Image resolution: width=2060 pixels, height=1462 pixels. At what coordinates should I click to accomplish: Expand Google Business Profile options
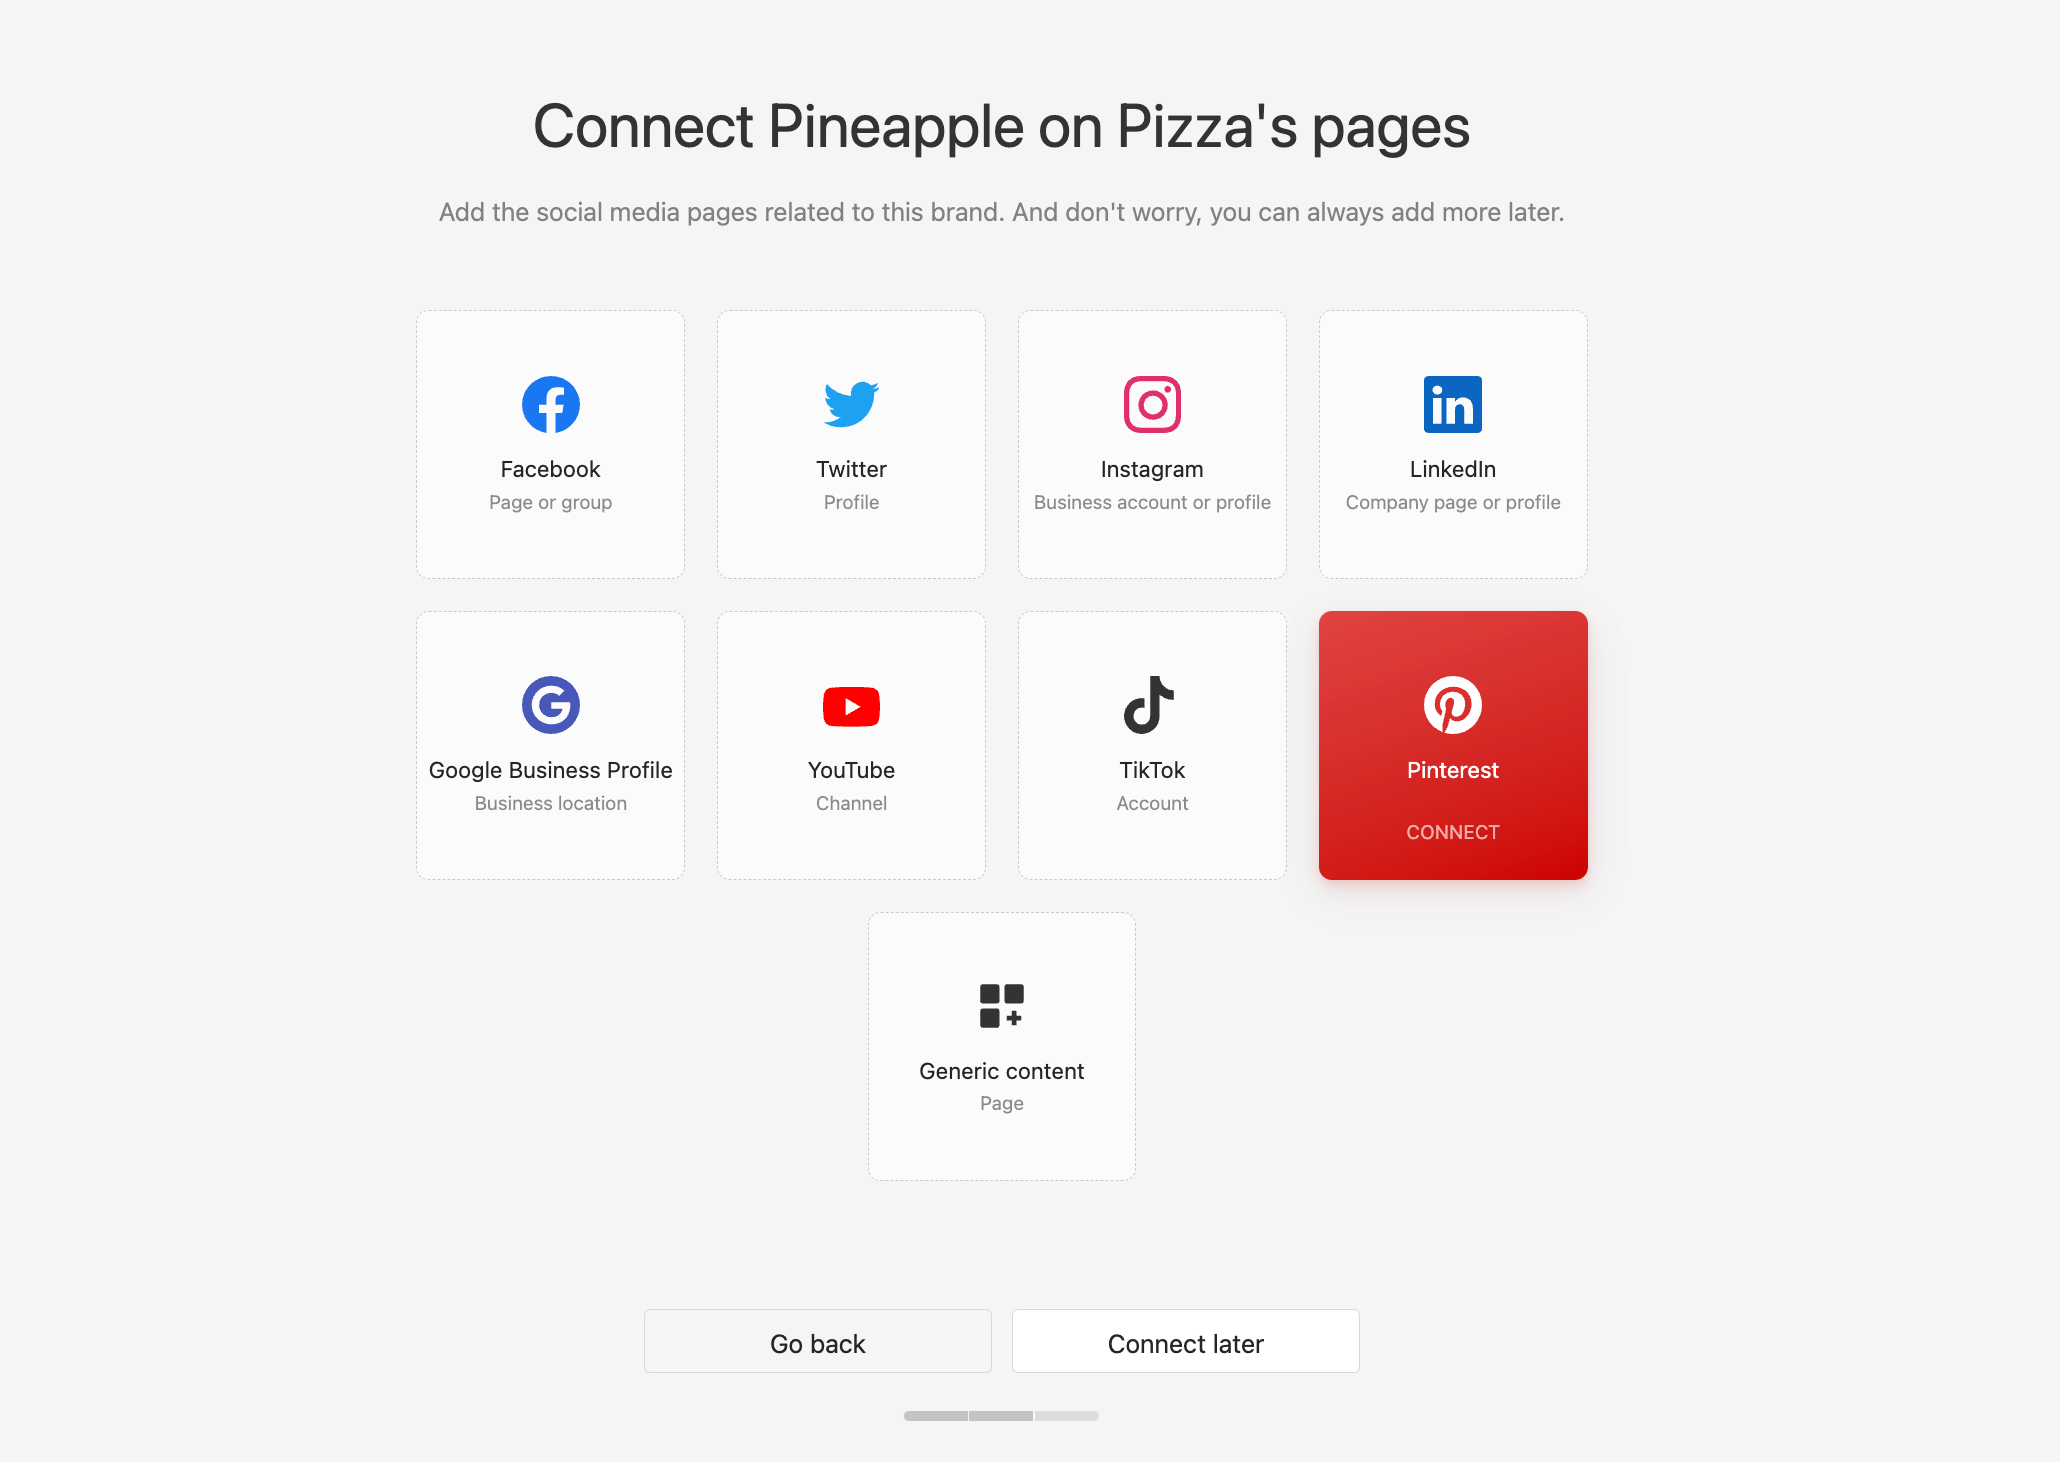551,745
